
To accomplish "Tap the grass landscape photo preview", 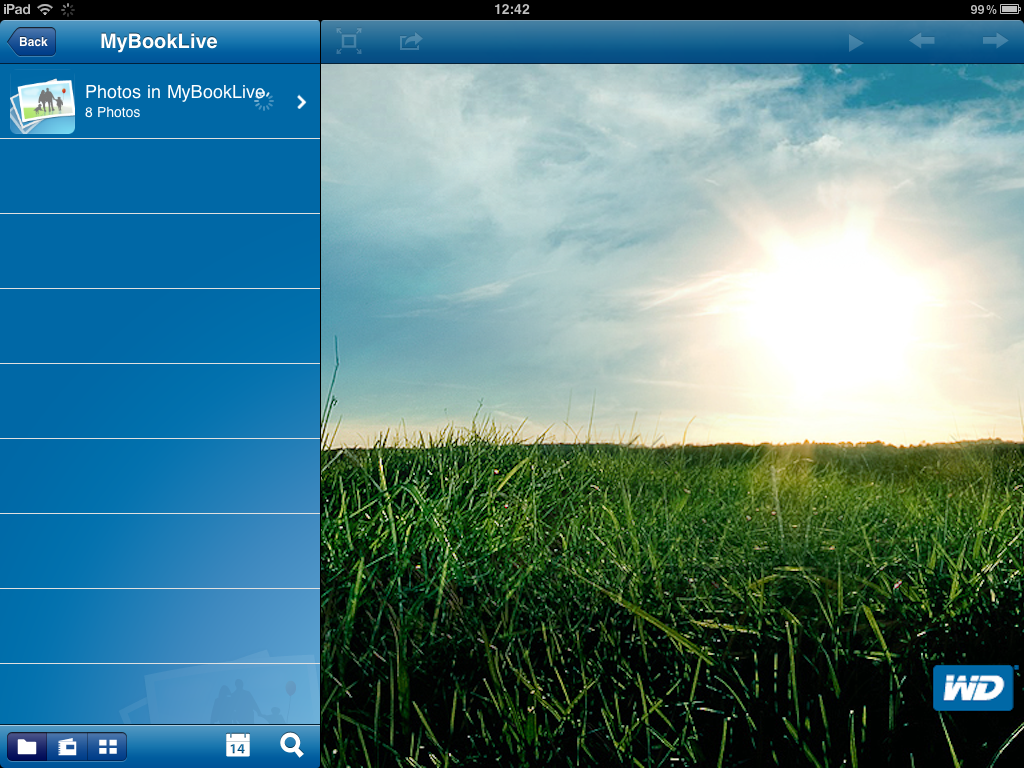I will (x=673, y=416).
